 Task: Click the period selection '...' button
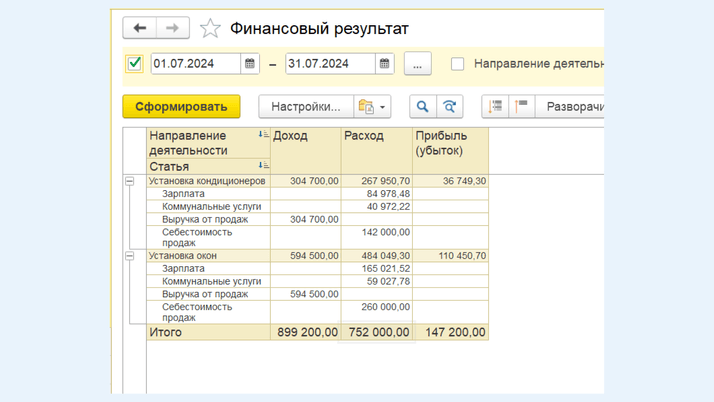(418, 64)
